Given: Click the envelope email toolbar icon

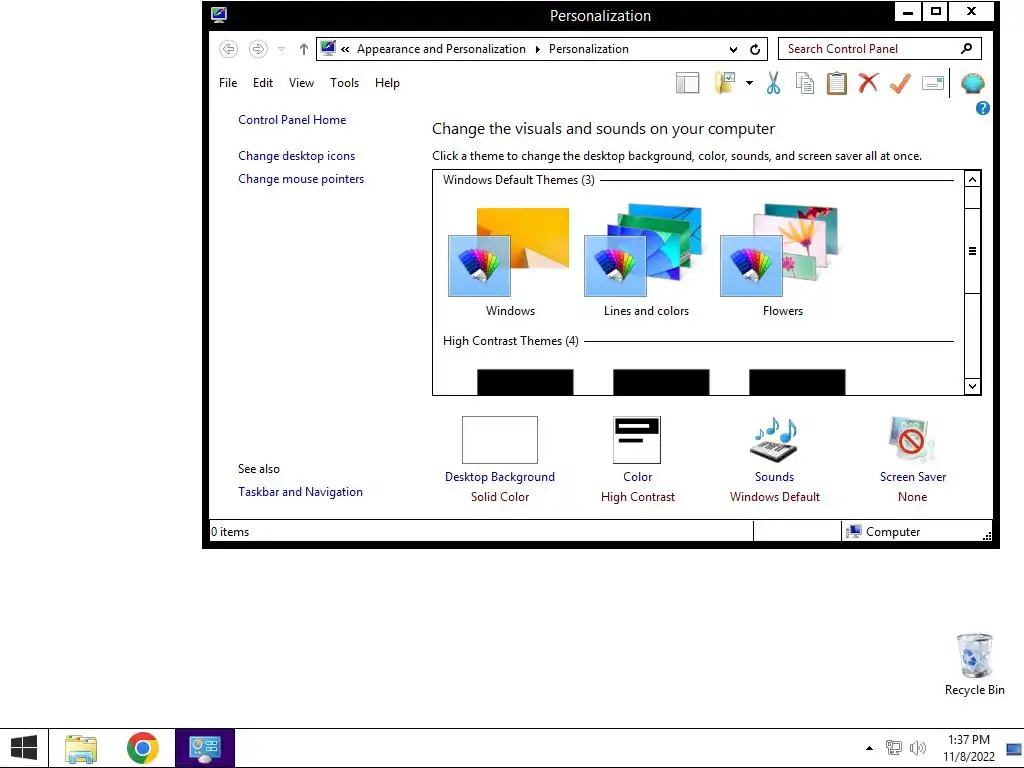Looking at the screenshot, I should point(933,83).
